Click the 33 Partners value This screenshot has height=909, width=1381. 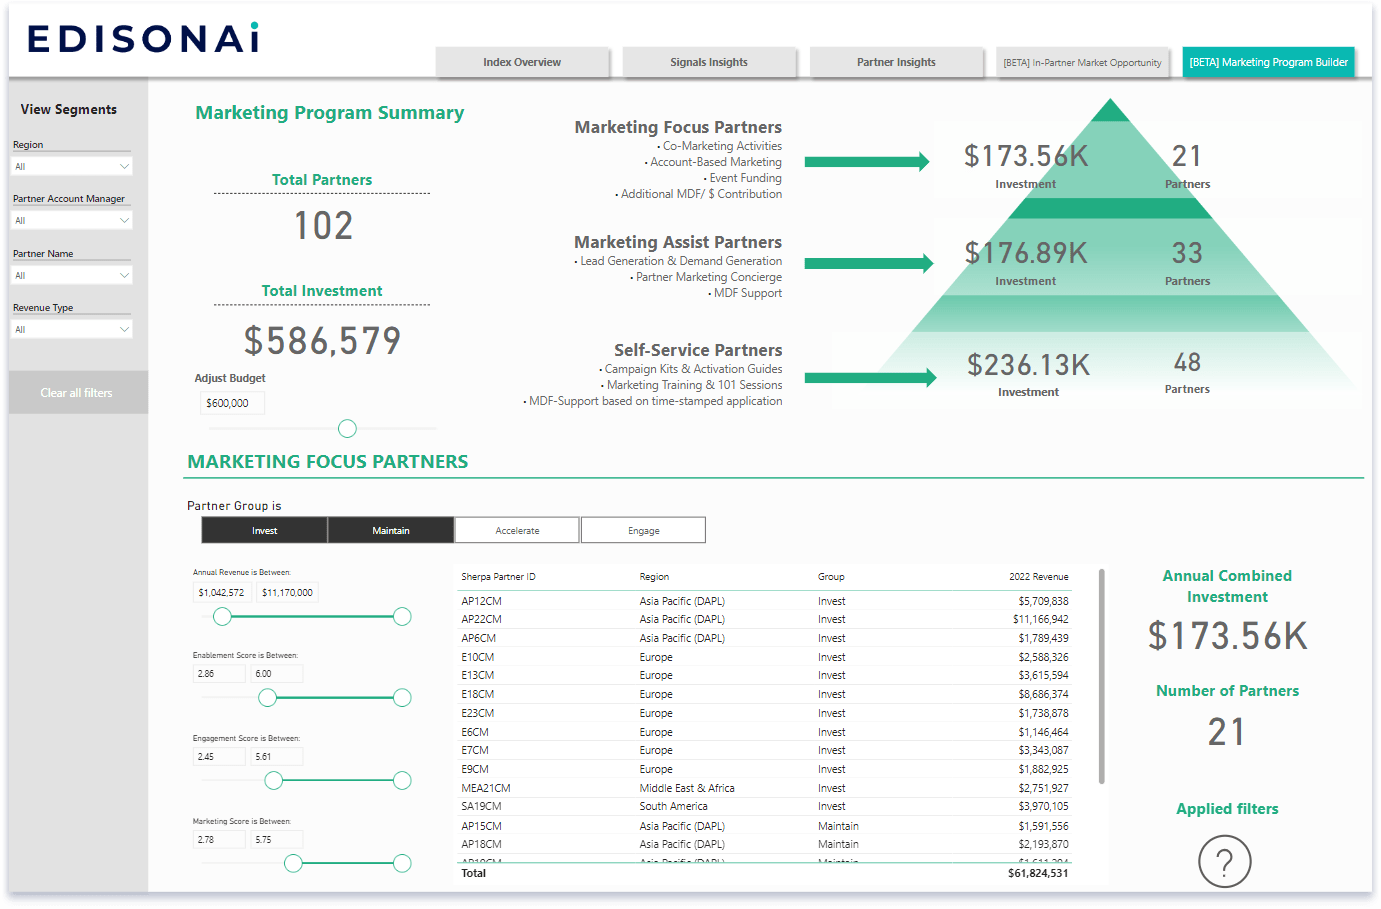[x=1187, y=253]
